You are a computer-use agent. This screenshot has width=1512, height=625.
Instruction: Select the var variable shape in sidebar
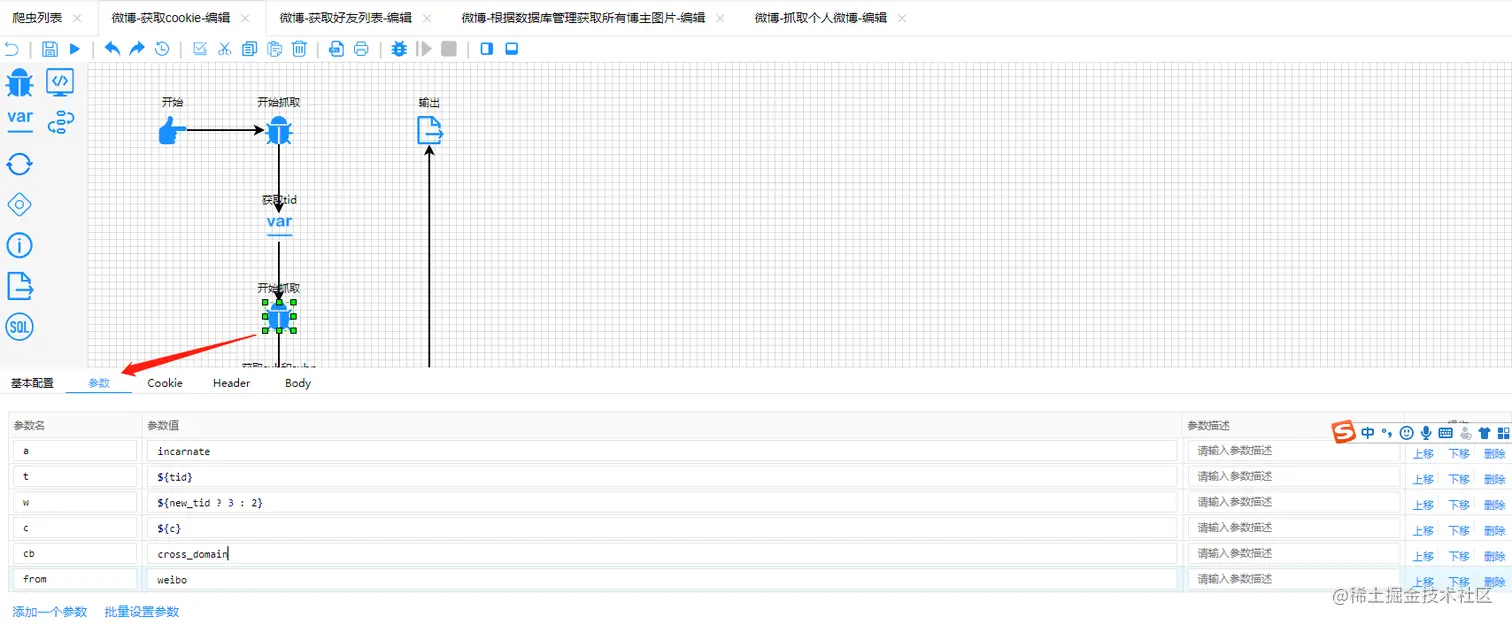pos(20,120)
